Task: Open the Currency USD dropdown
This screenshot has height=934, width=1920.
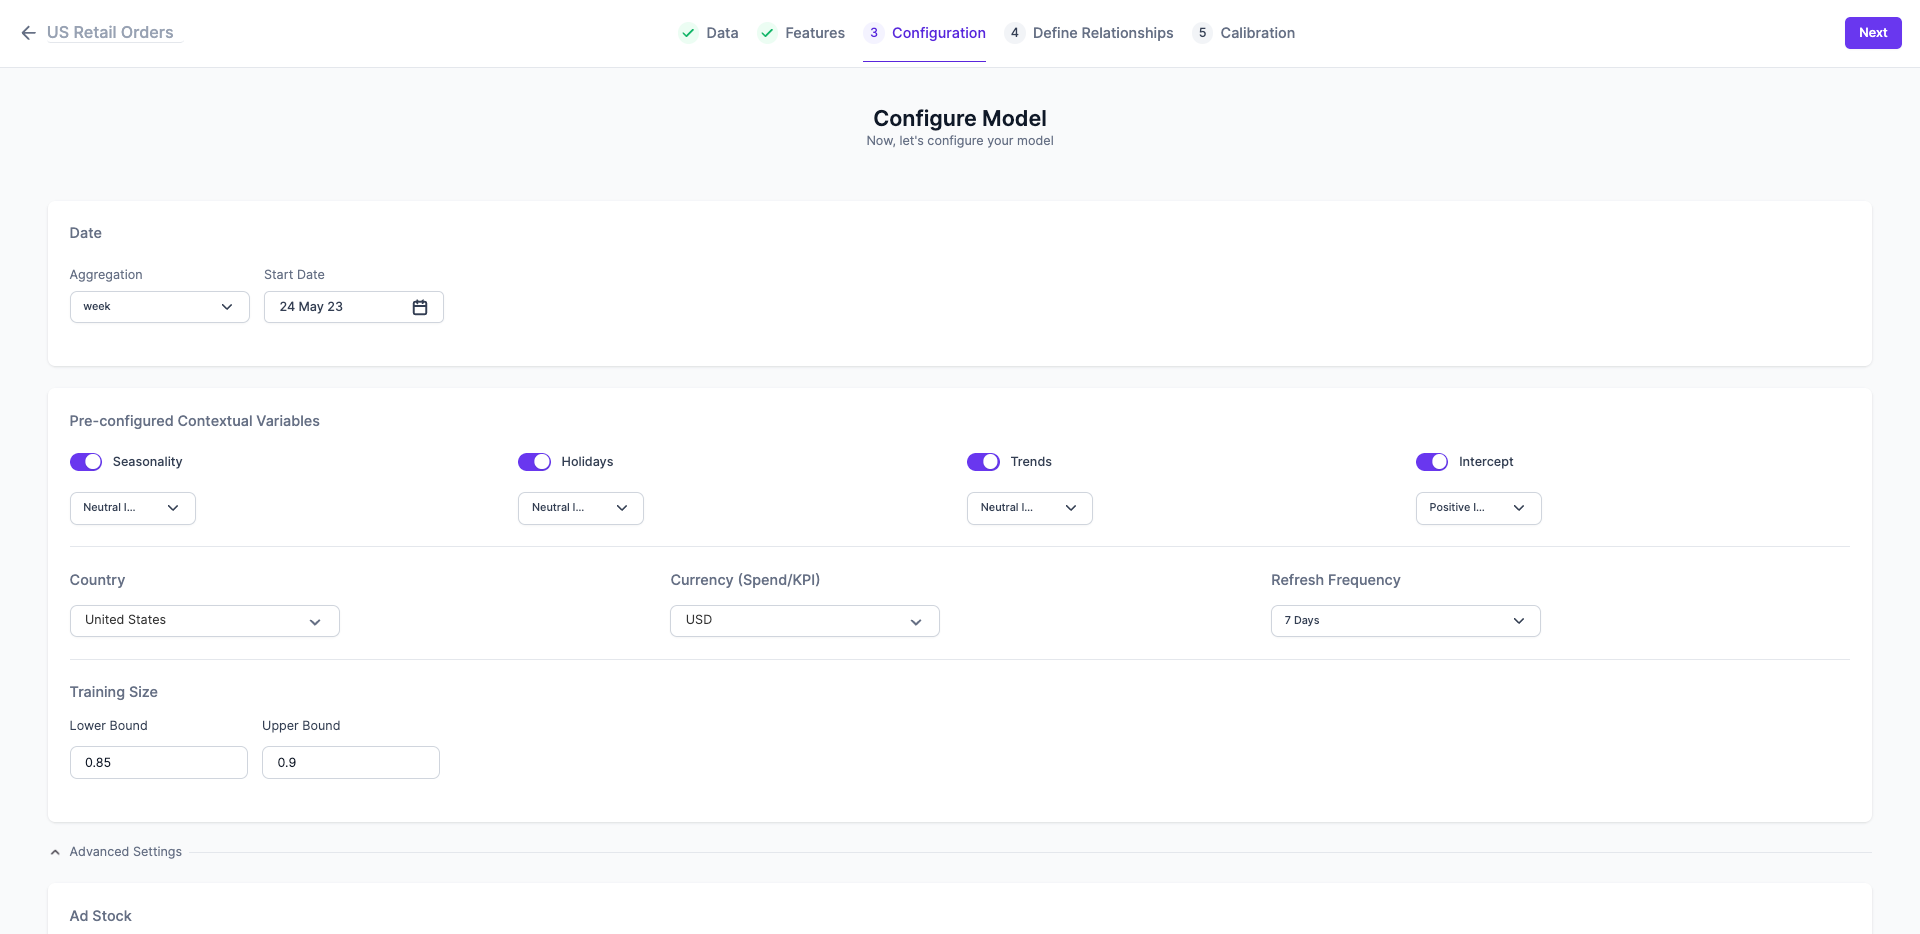Action: pos(805,621)
